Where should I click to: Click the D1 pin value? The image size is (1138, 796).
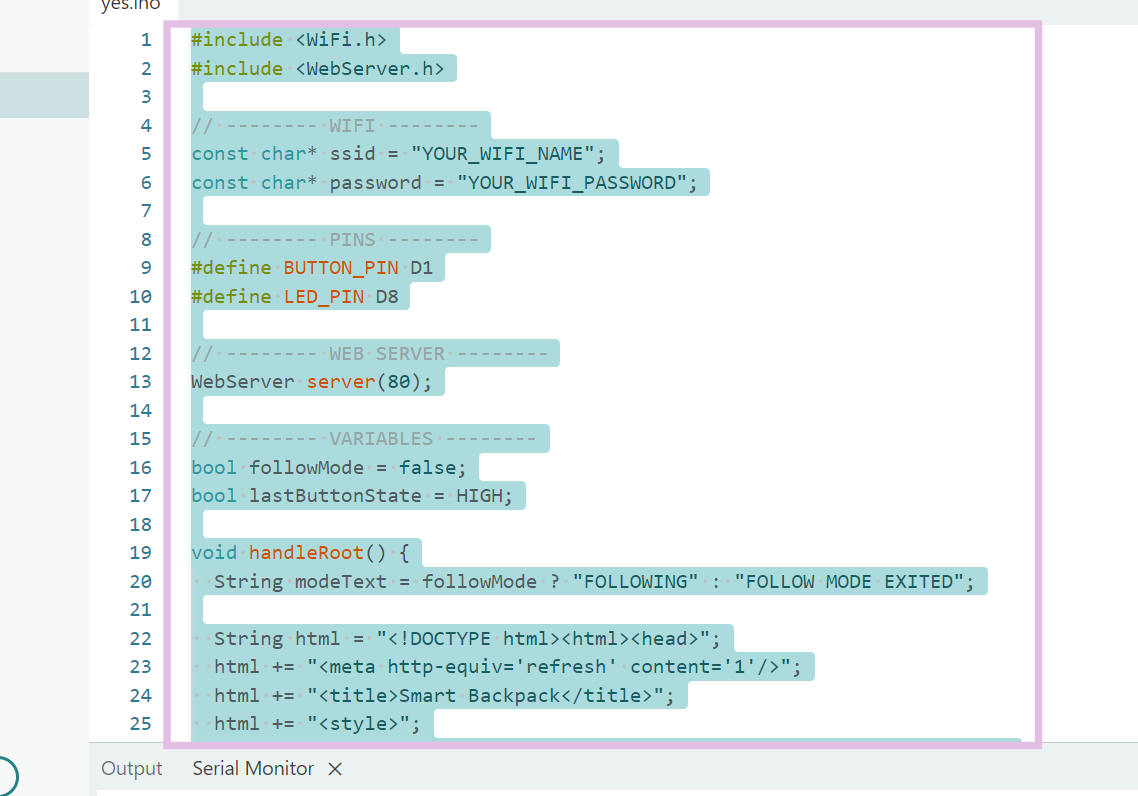[x=421, y=268]
